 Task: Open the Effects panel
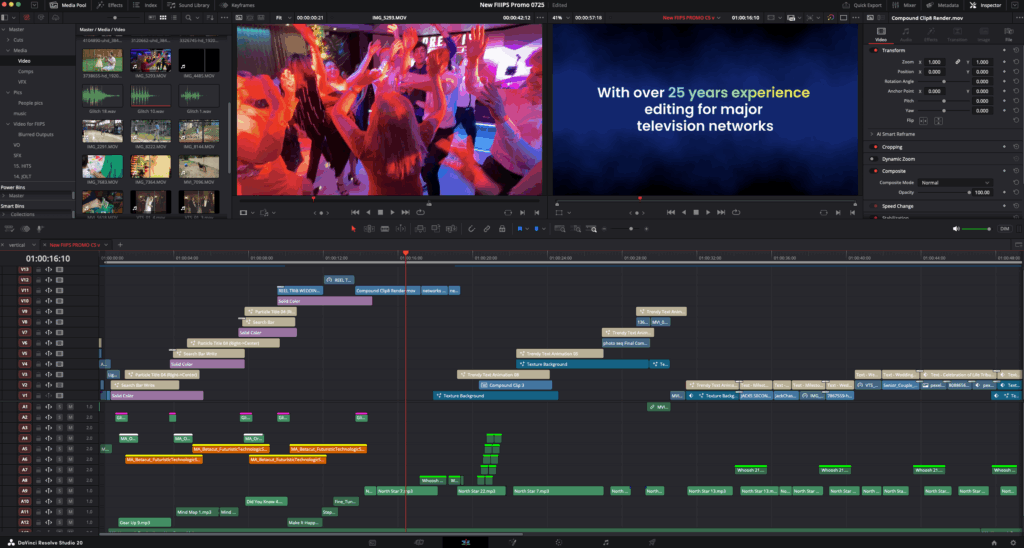(x=110, y=5)
